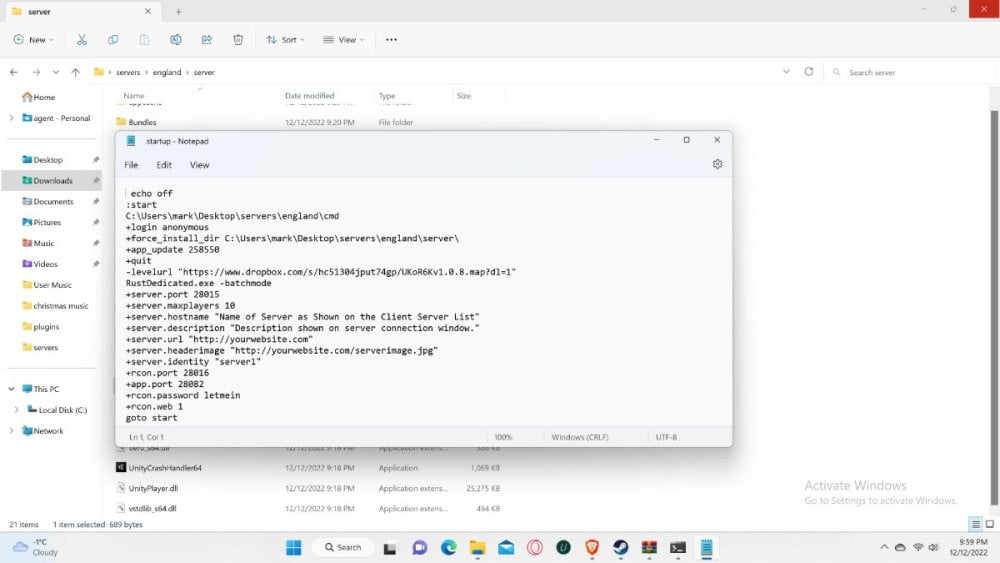Viewport: 1000px width, 563px height.
Task: Click the Delete trash icon in the toolbar
Action: click(238, 40)
